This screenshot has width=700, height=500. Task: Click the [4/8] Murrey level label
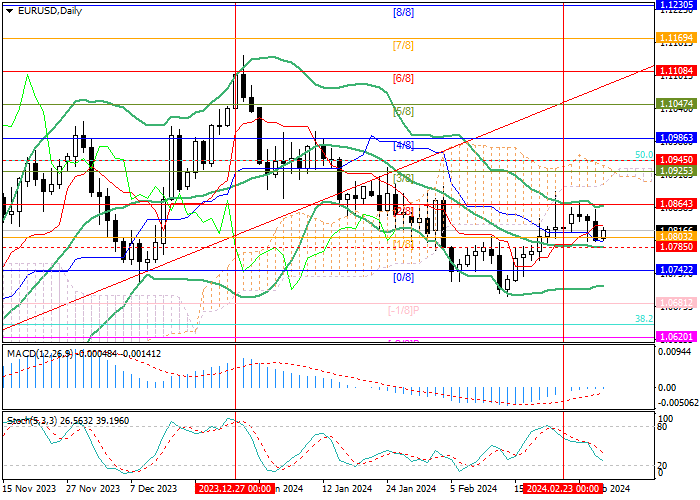[403, 145]
